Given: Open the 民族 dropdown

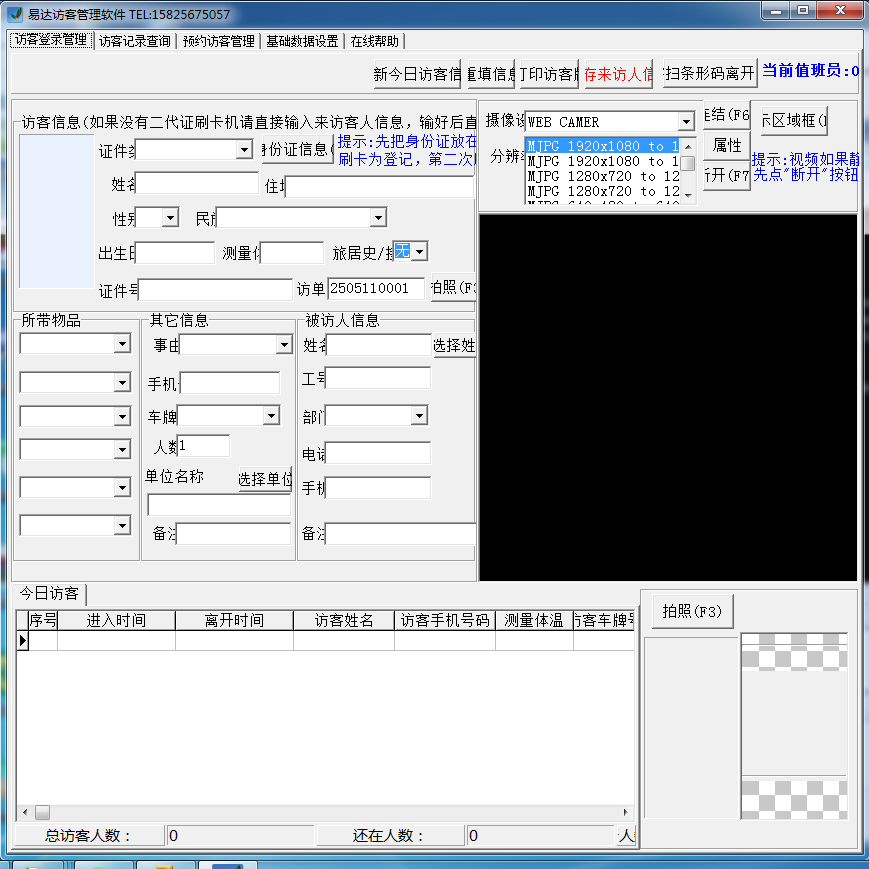Looking at the screenshot, I should [x=378, y=217].
